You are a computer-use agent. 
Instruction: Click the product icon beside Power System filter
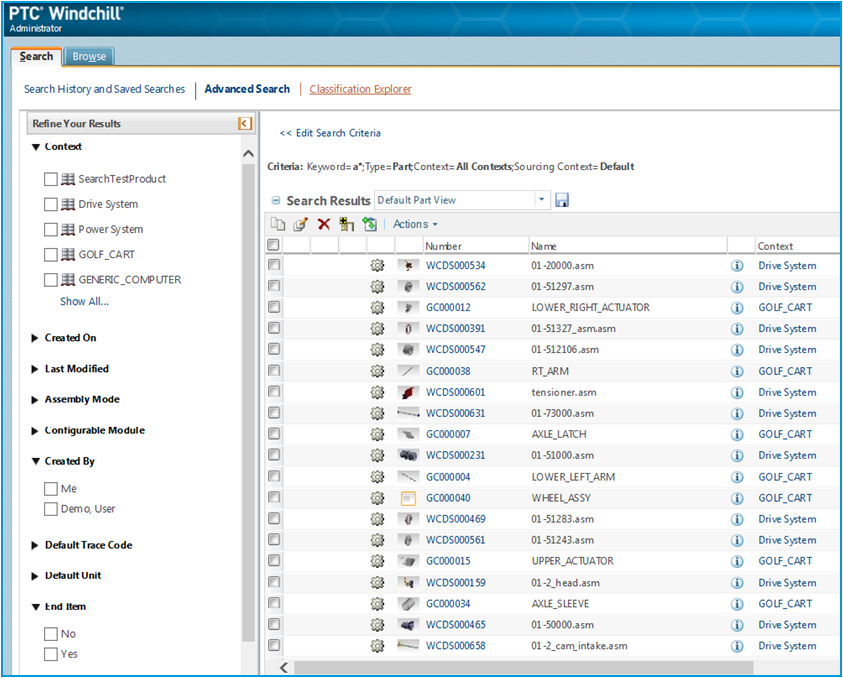pos(68,230)
